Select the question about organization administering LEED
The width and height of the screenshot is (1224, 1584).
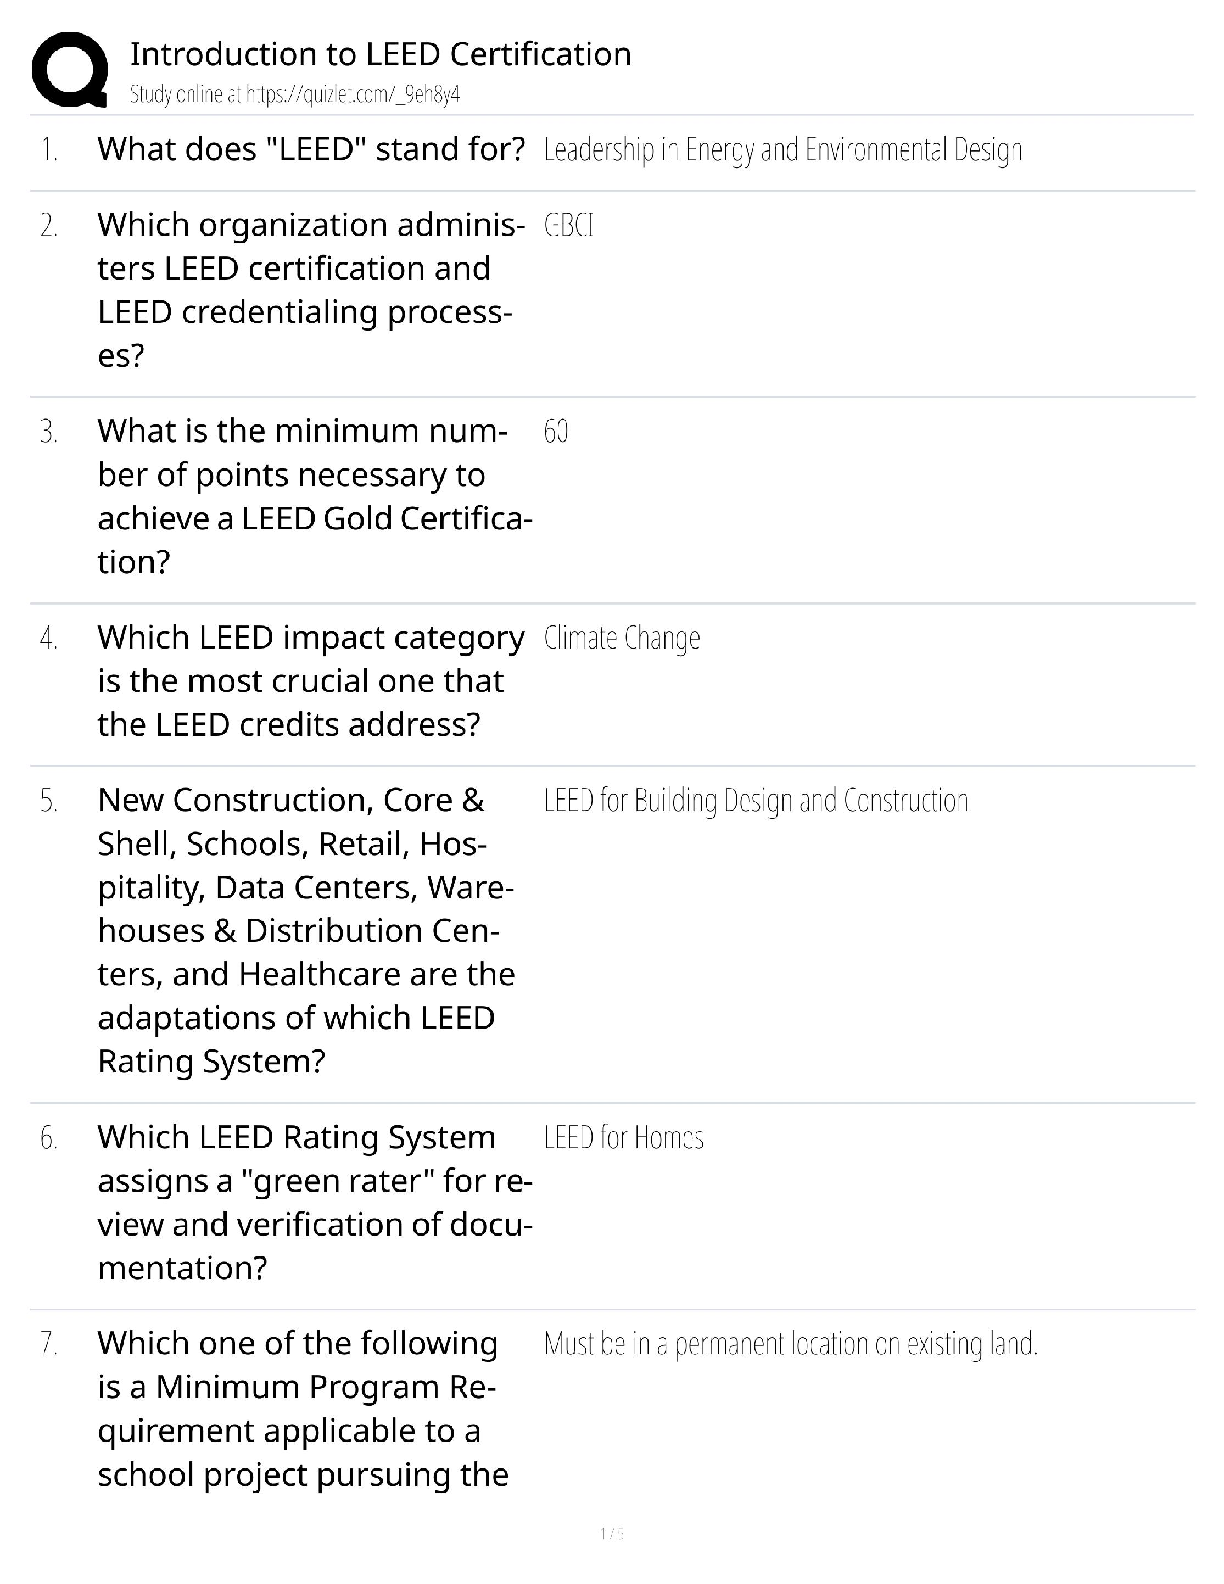[310, 289]
